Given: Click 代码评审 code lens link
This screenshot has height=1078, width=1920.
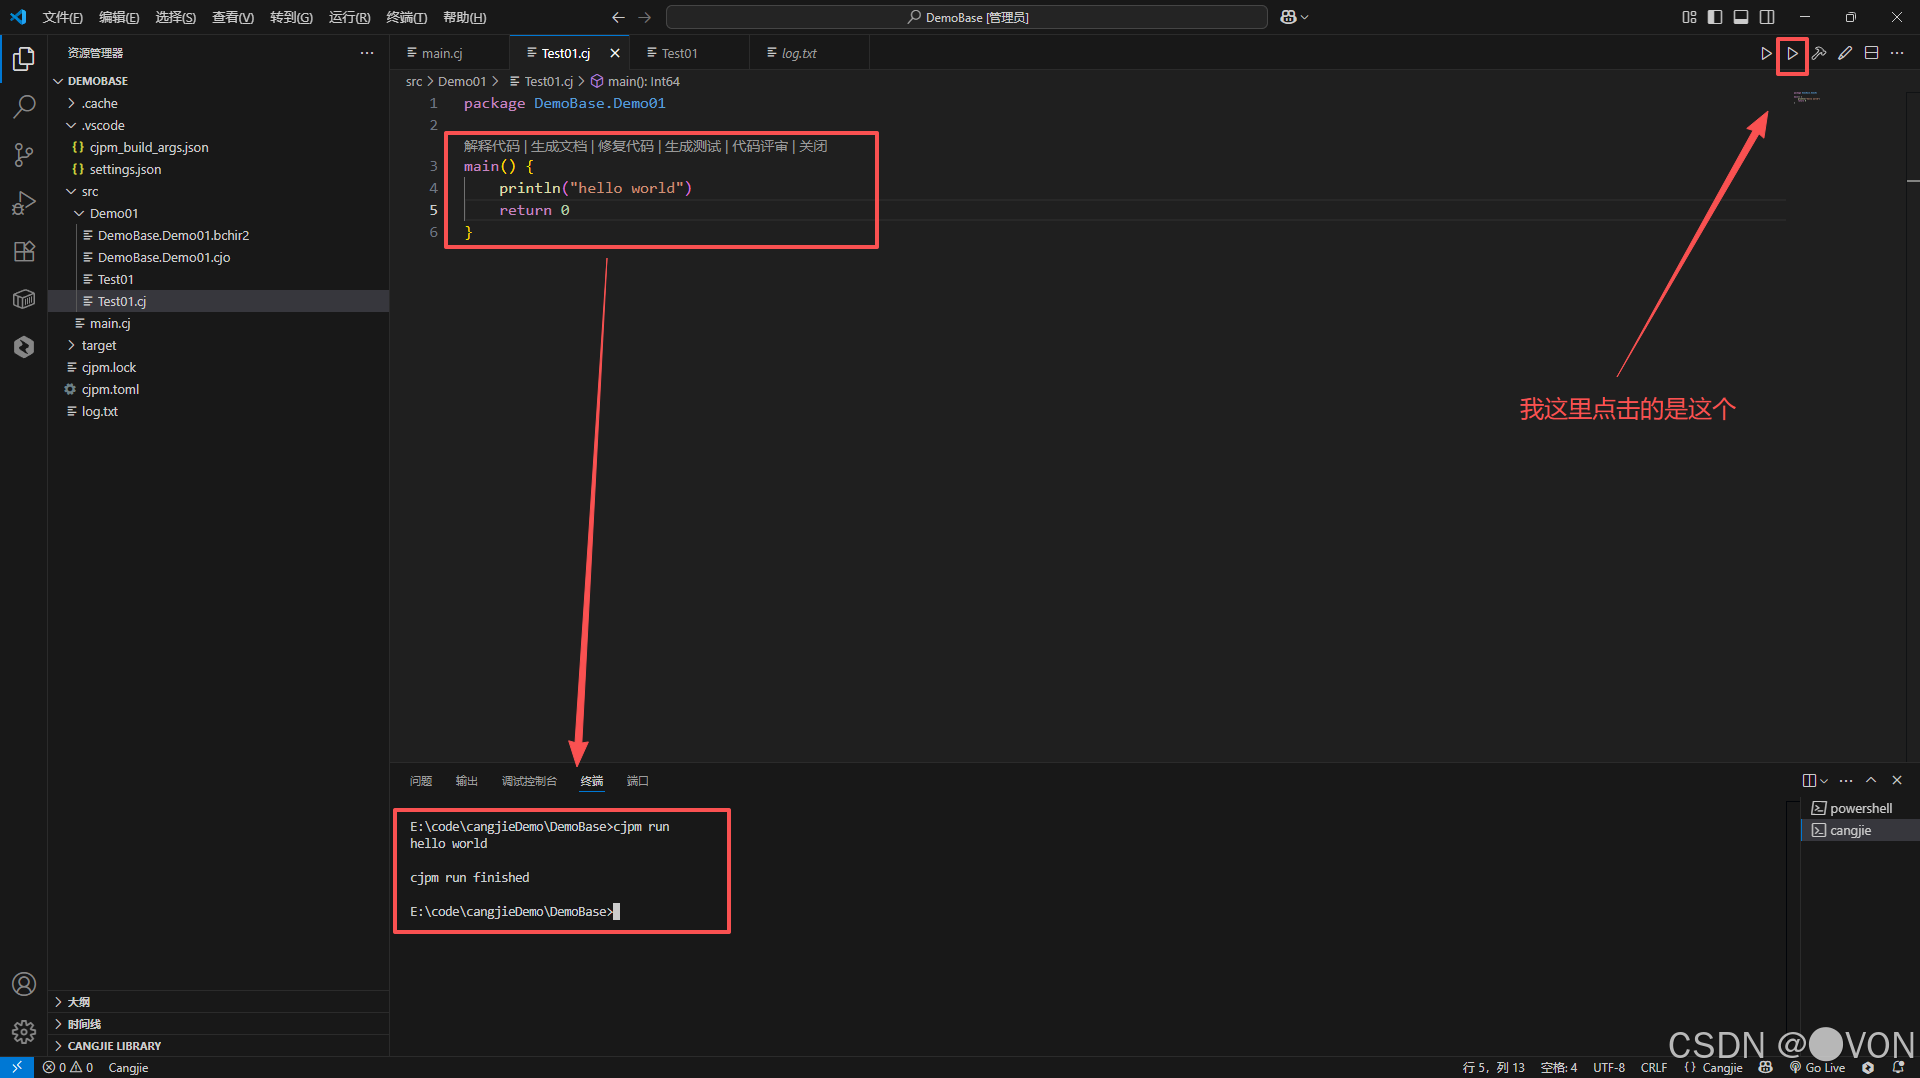Looking at the screenshot, I should coord(760,146).
